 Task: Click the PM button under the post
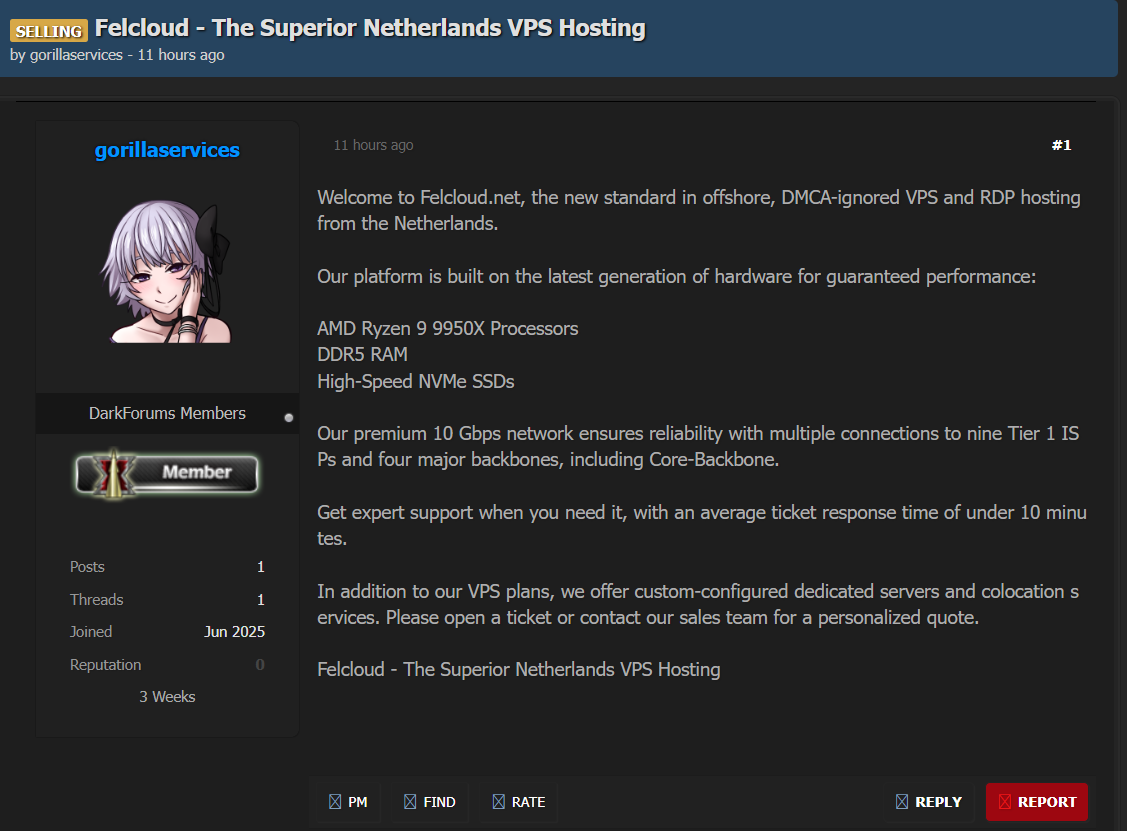coord(349,802)
